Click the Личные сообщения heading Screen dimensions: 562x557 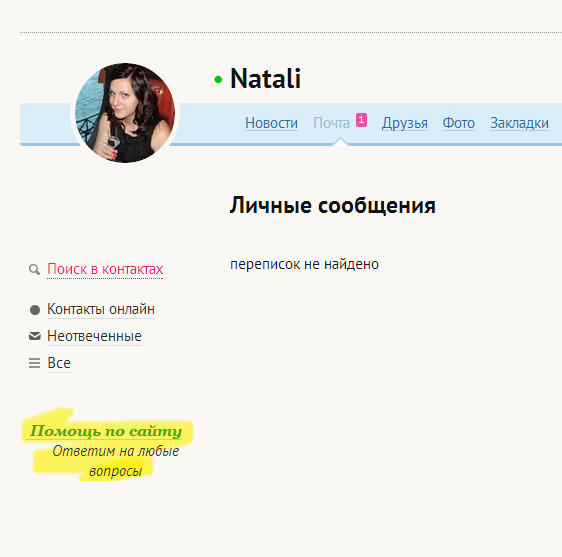[x=333, y=206]
